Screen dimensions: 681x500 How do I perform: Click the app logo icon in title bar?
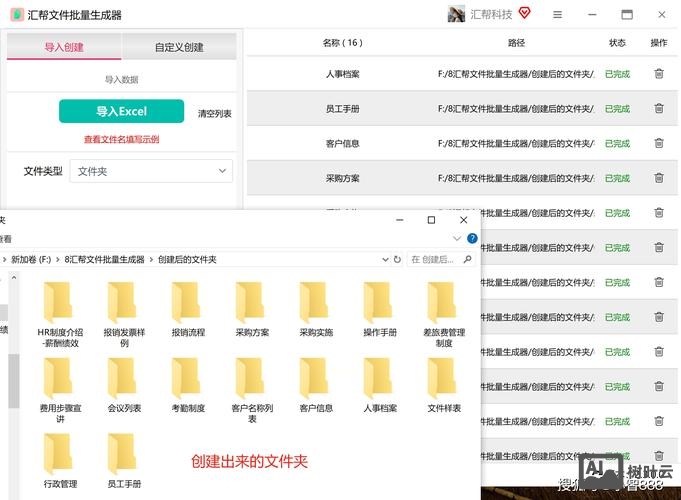[x=17, y=15]
